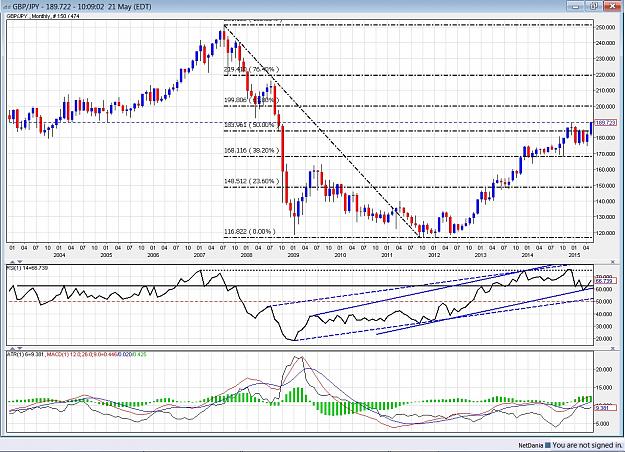
Task: Close the RSI indicator panel
Action: (x=613, y=262)
